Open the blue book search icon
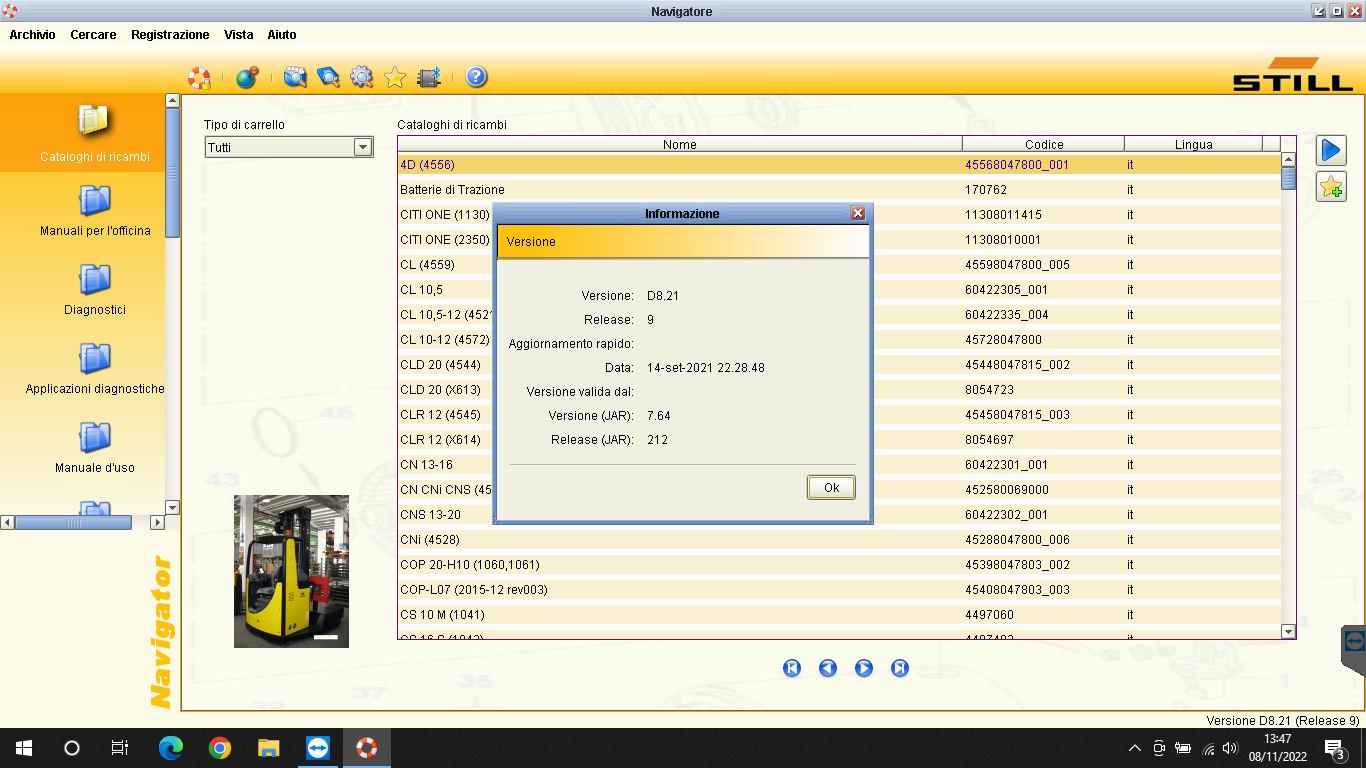The height and width of the screenshot is (768, 1366). [x=328, y=77]
